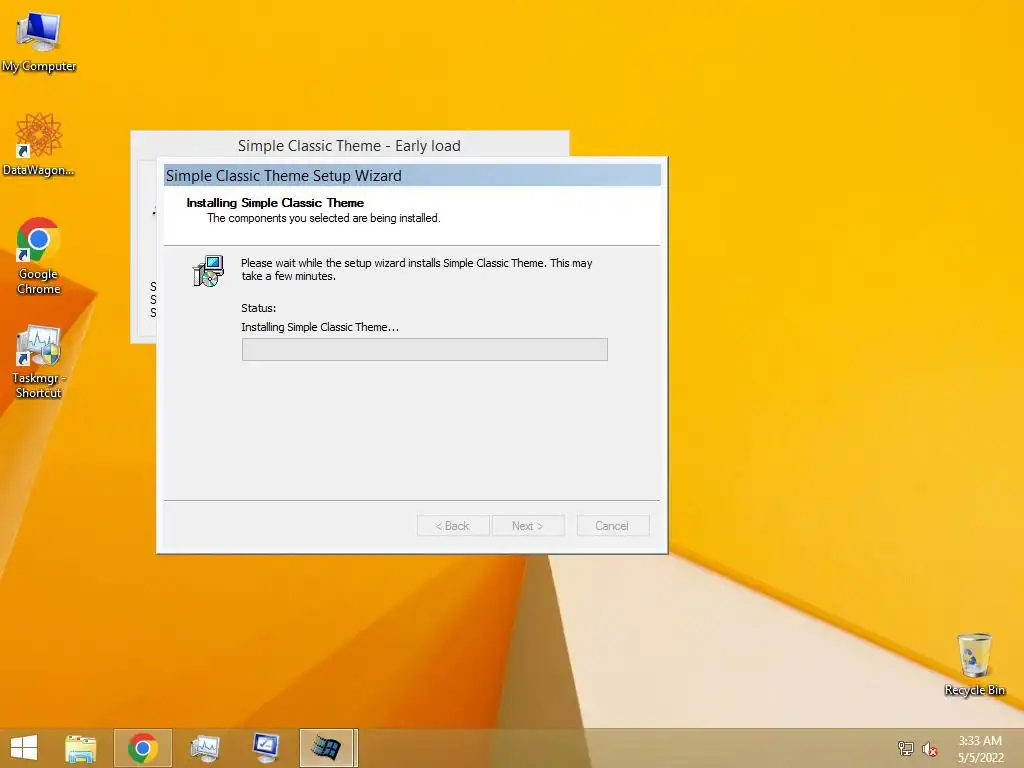Open the Task Manager taskbar icon
This screenshot has height=768, width=1024.
(204, 748)
